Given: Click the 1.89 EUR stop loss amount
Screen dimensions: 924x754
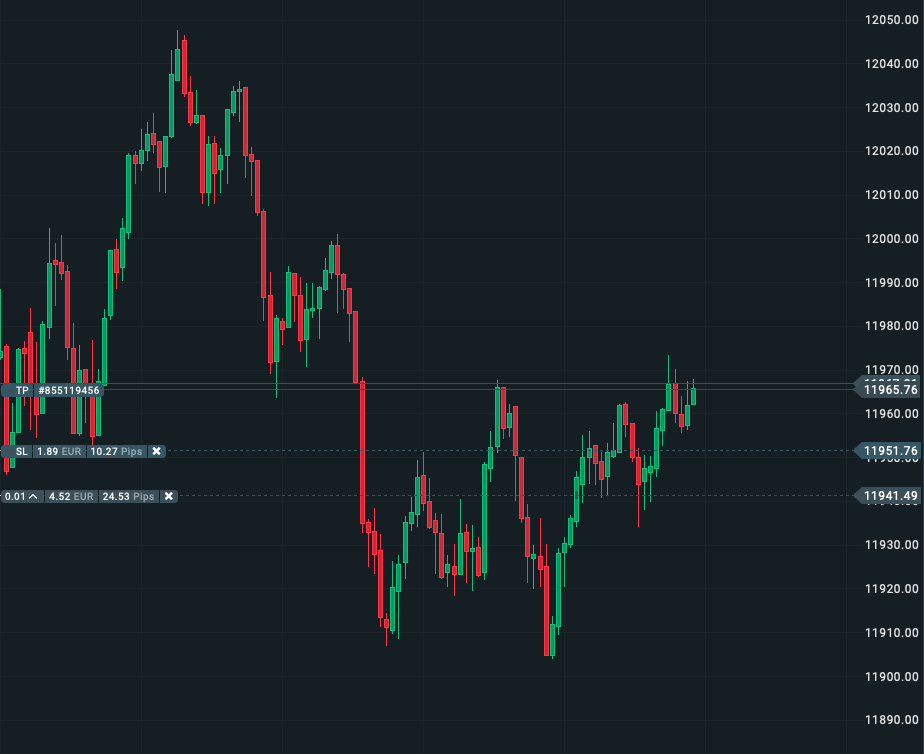Looking at the screenshot, I should tap(58, 452).
